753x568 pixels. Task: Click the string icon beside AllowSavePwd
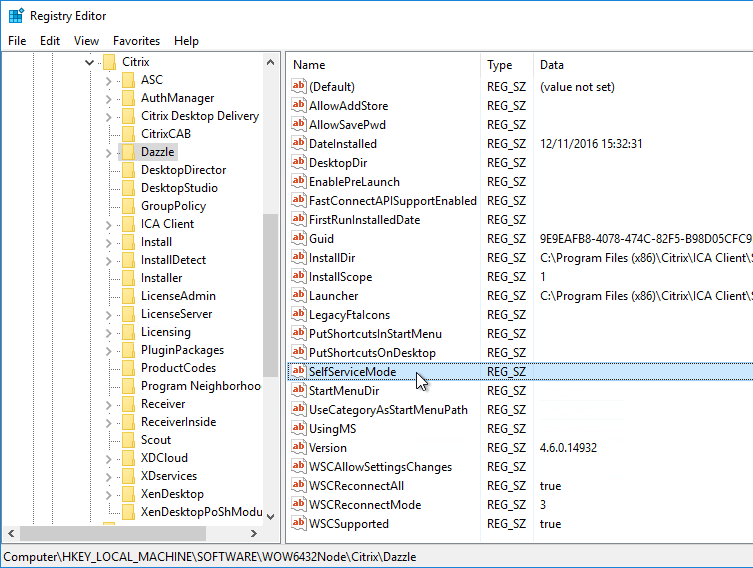coord(299,124)
